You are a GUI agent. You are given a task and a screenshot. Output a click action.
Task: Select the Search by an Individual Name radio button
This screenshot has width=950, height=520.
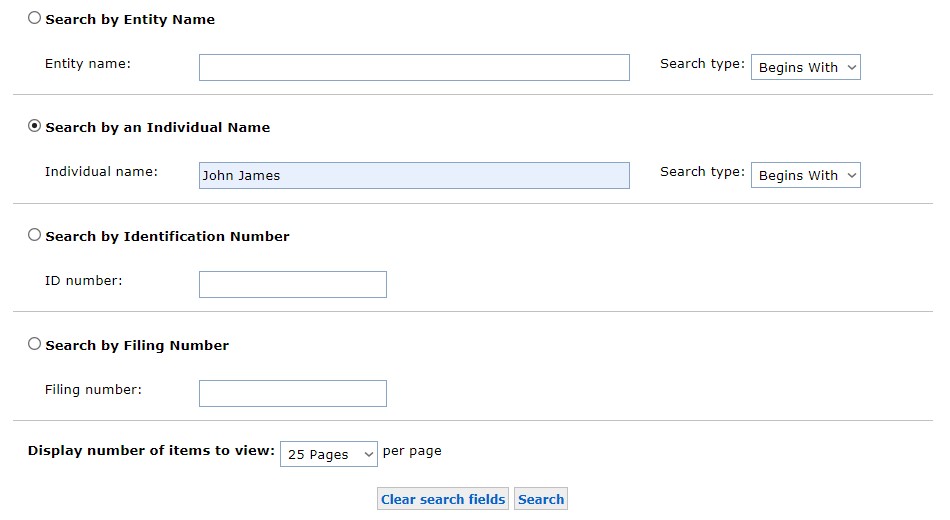(35, 126)
